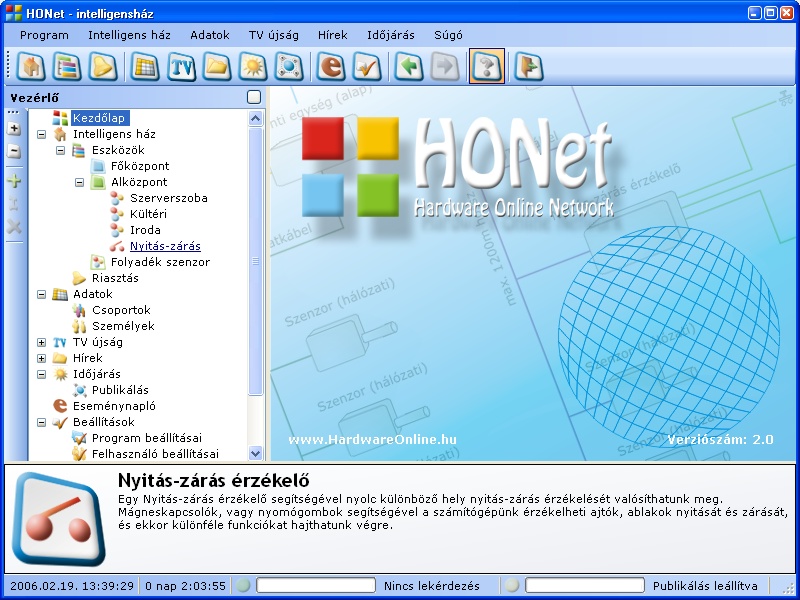Click the publishing status indicator light
The width and height of the screenshot is (800, 600).
coord(512,585)
